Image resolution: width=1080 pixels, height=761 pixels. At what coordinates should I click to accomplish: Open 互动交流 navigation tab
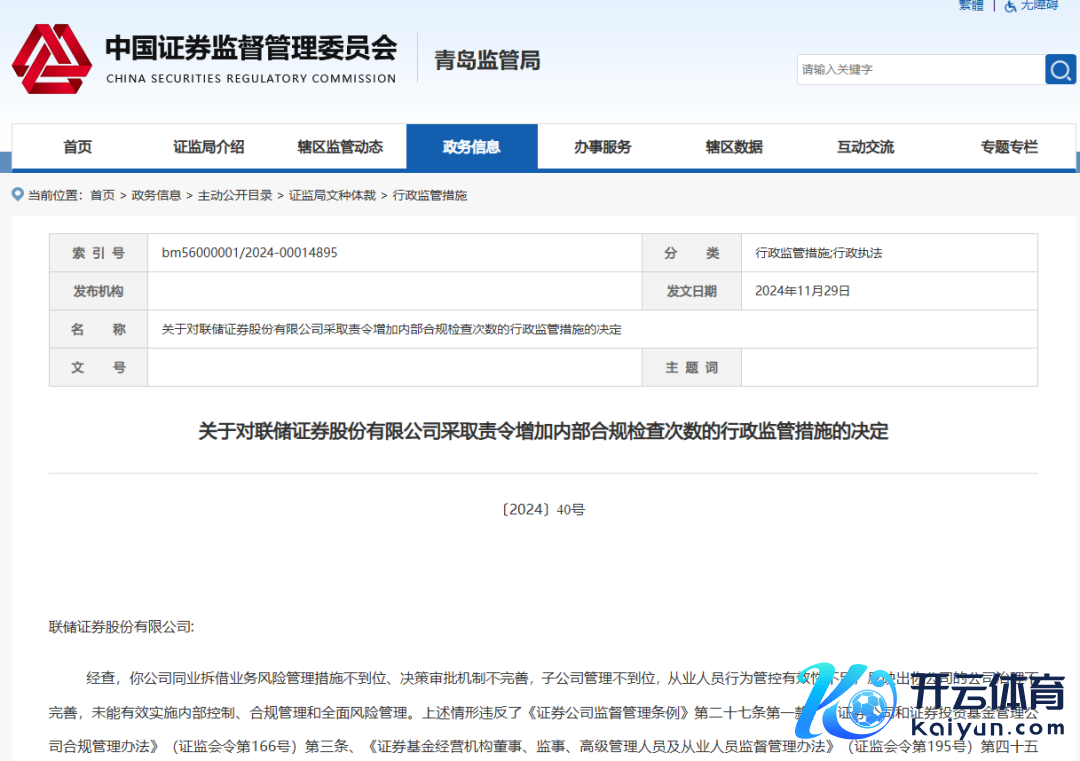pyautogui.click(x=865, y=147)
